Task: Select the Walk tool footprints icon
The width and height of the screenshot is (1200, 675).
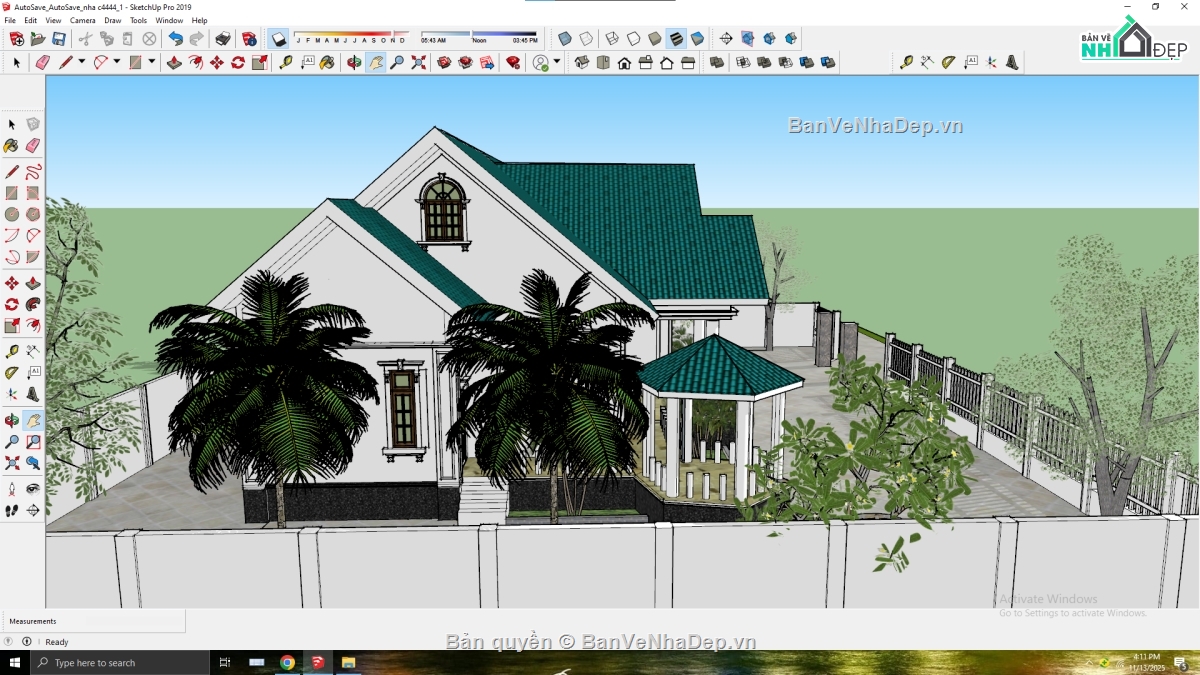Action: pos(12,510)
